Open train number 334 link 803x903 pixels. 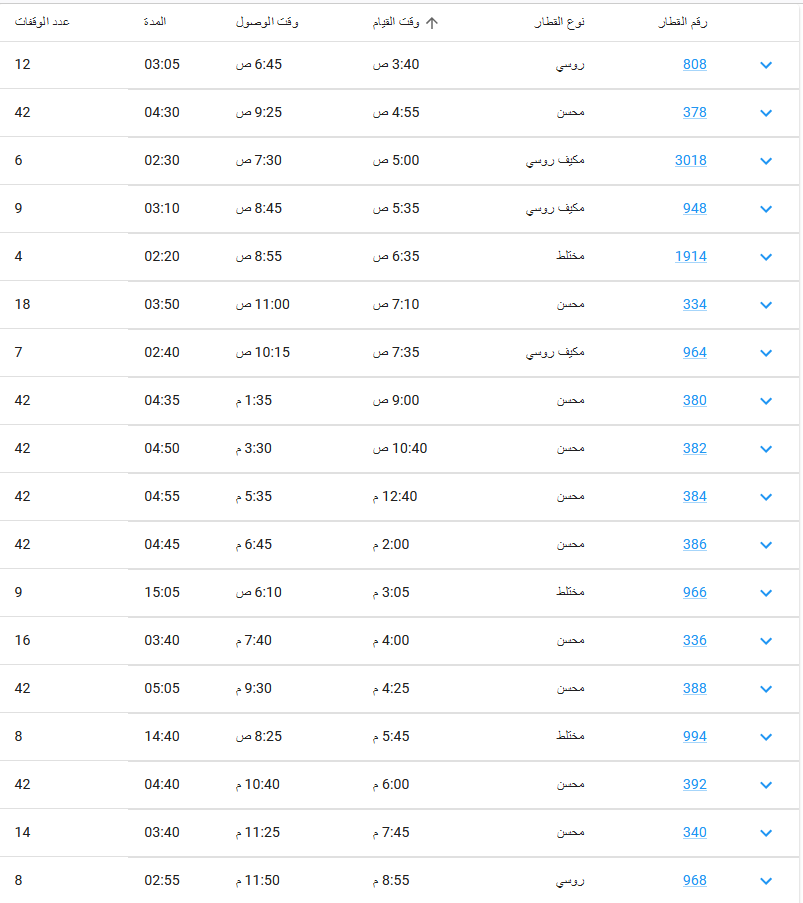(695, 305)
